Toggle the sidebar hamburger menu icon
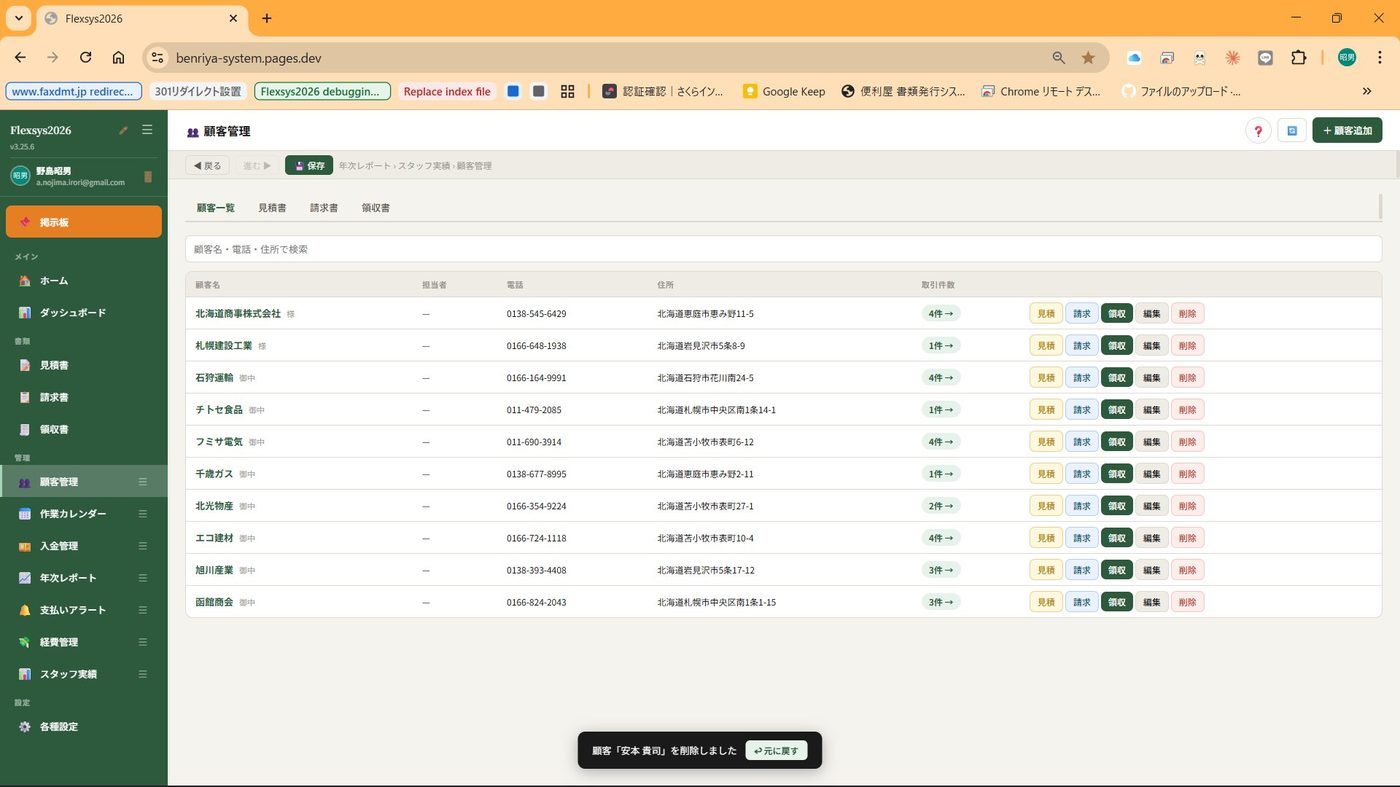This screenshot has height=787, width=1400. point(147,130)
